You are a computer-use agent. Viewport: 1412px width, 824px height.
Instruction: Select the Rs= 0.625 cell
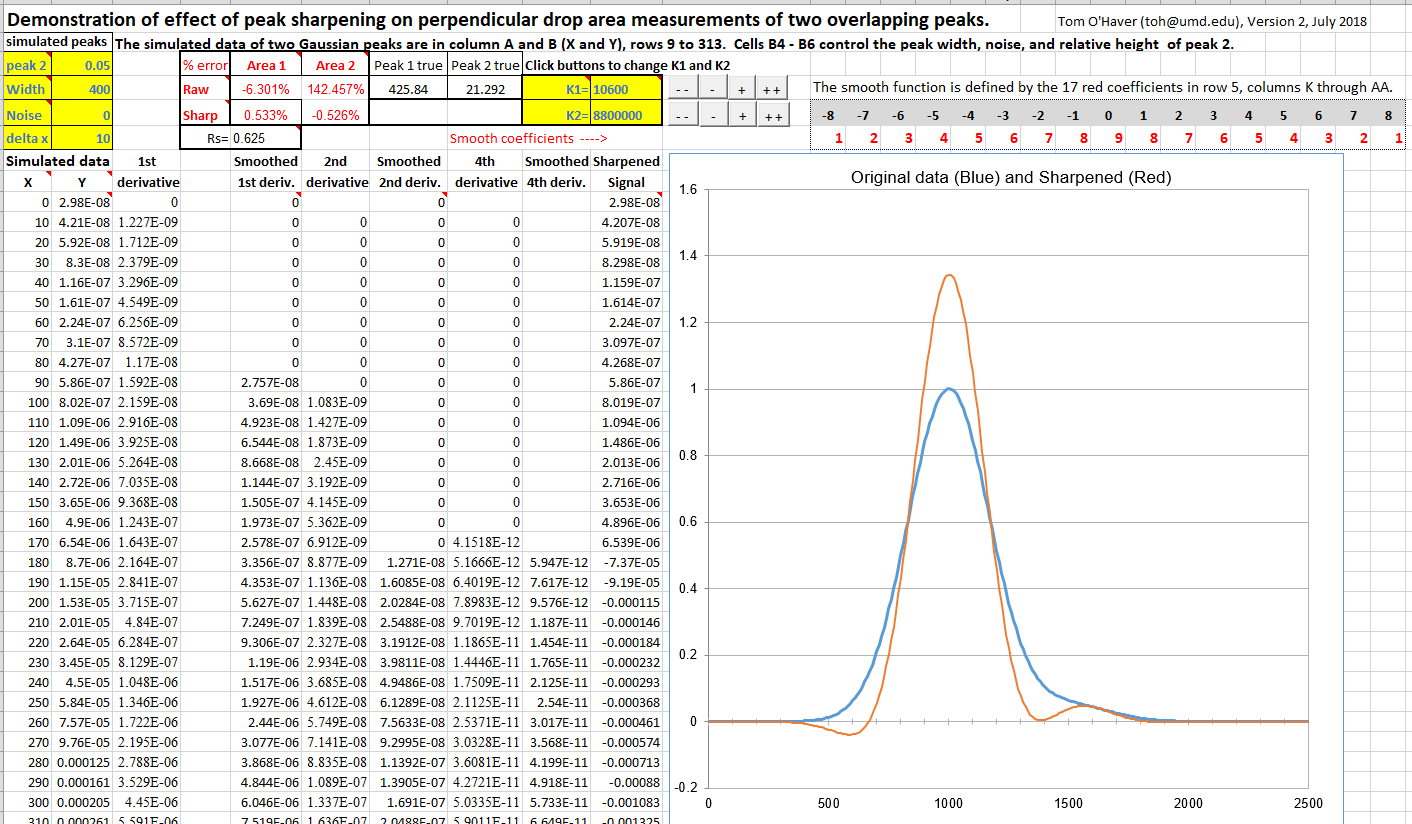(240, 138)
